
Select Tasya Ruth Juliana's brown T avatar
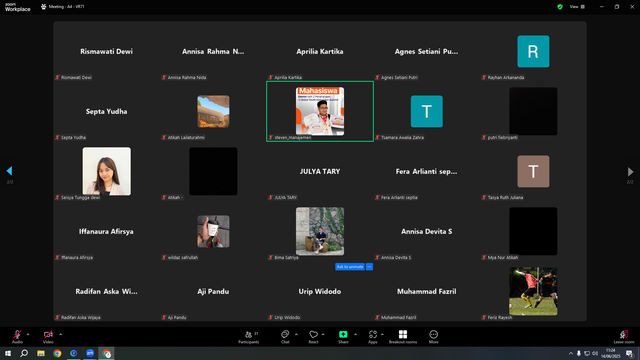(x=533, y=171)
